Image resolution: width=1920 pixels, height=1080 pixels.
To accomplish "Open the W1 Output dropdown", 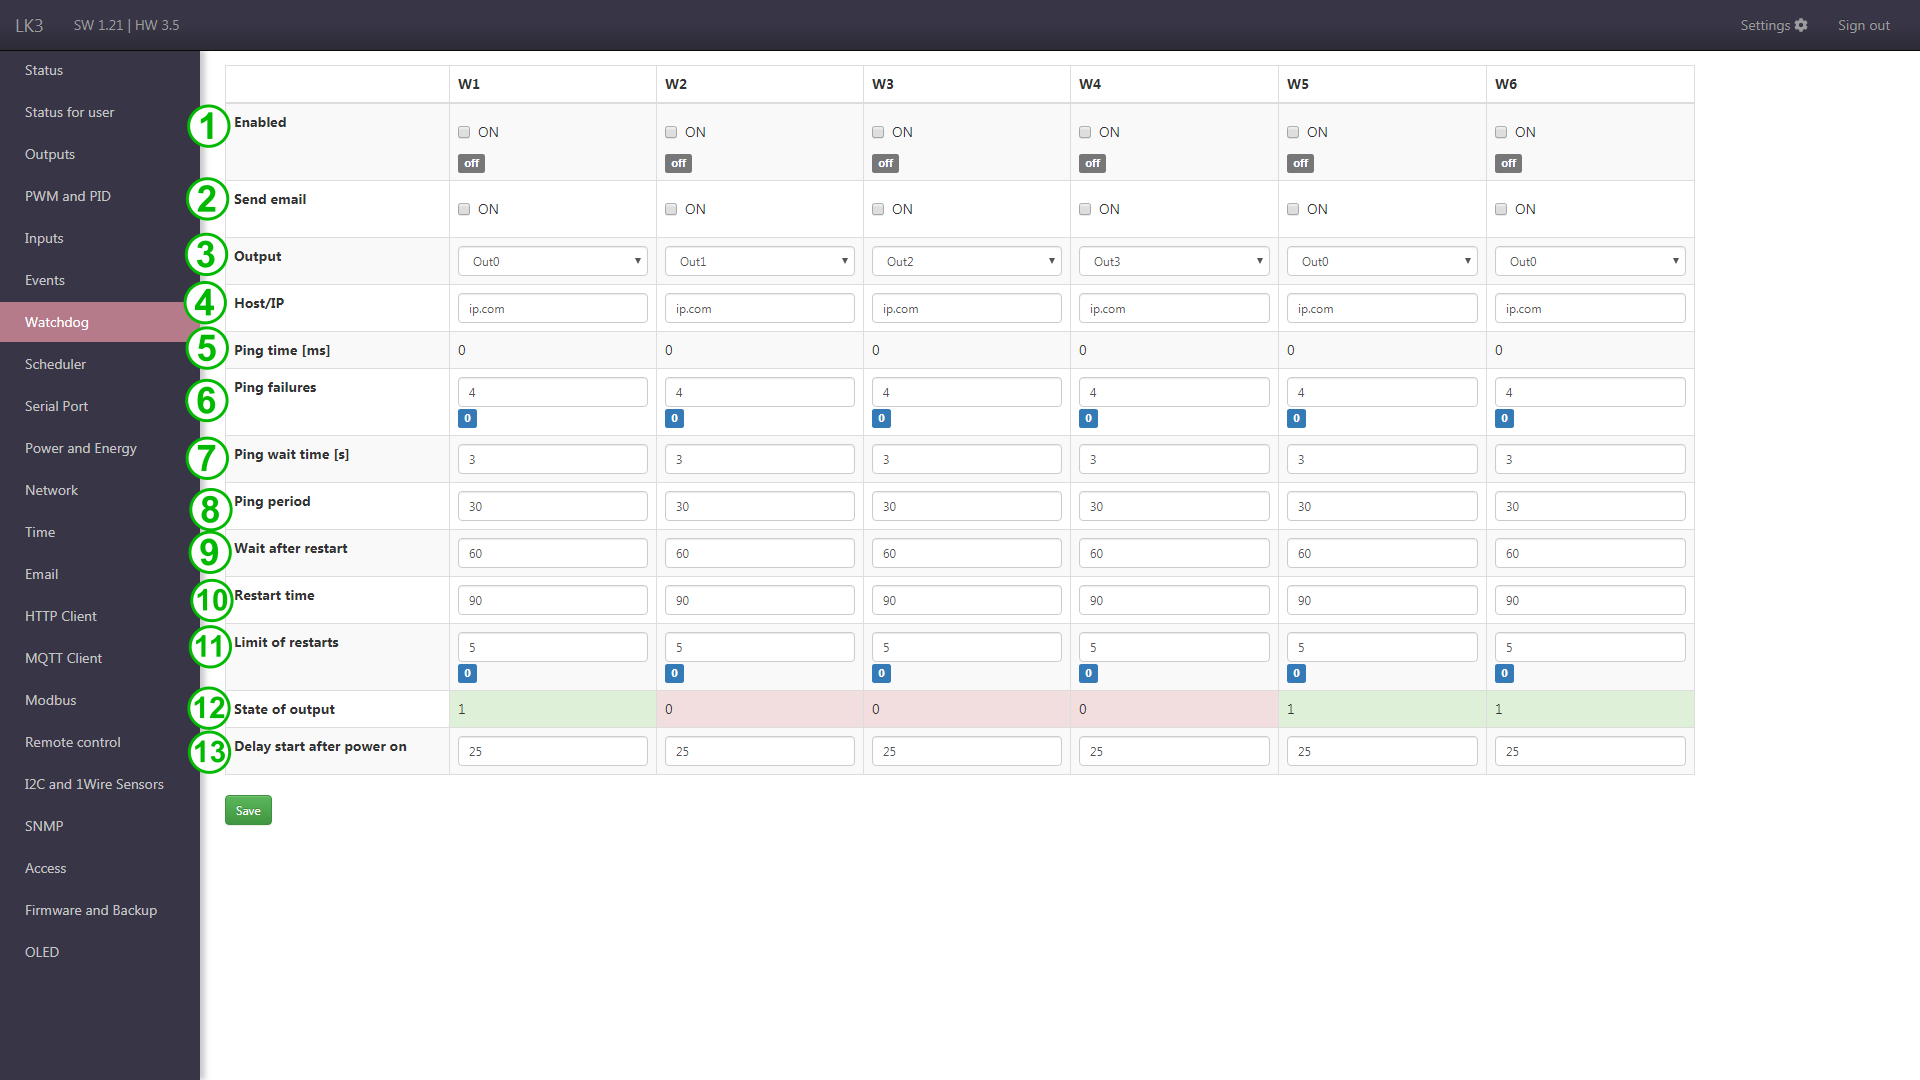I will tap(553, 261).
